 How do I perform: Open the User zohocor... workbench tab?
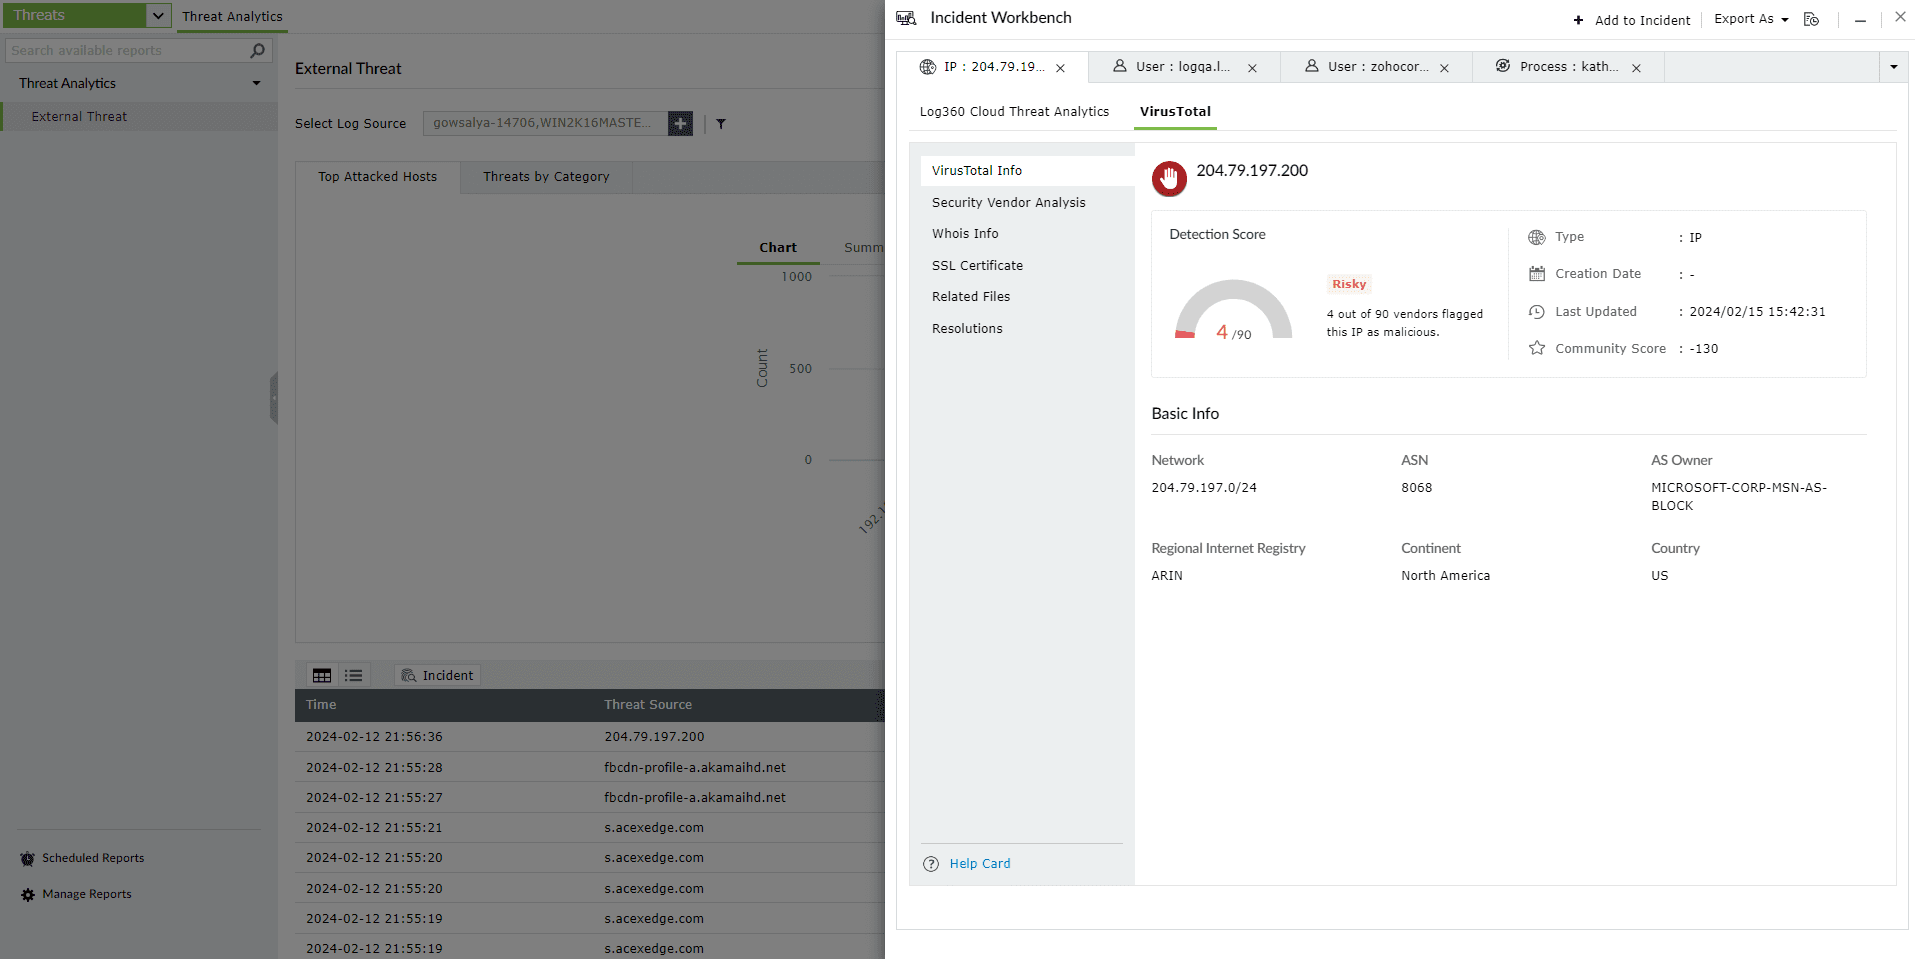(1378, 67)
